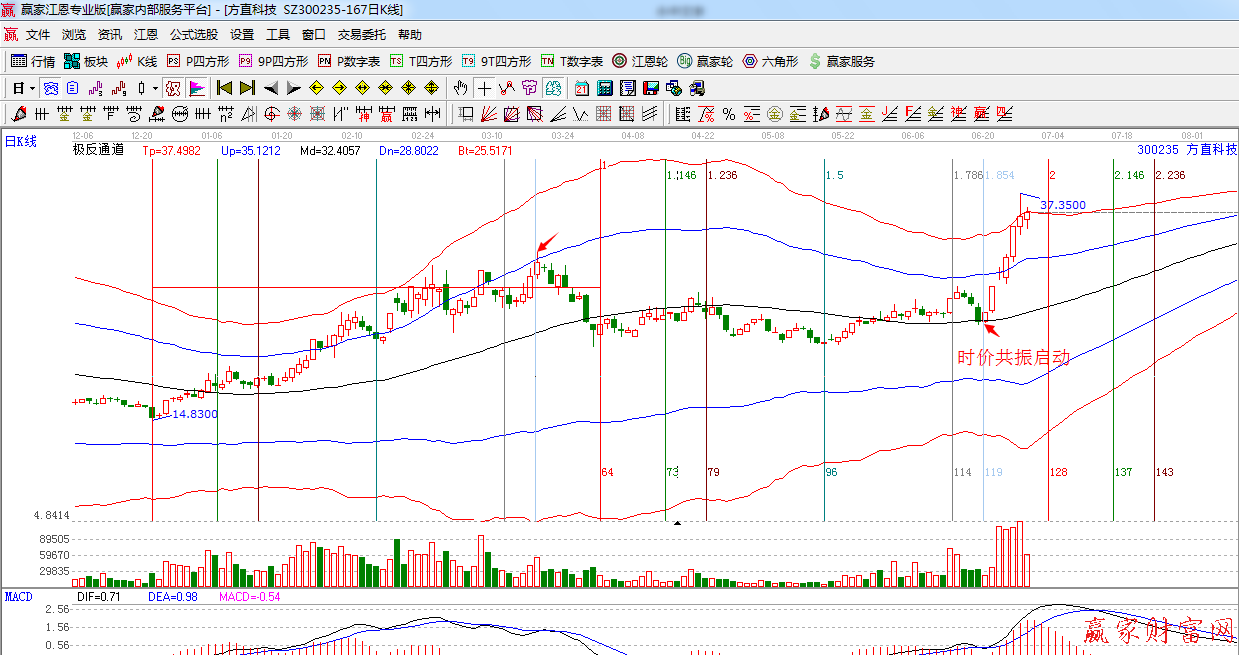Expand the candlestick style dropdown arrow
1239x655 pixels.
[x=156, y=87]
